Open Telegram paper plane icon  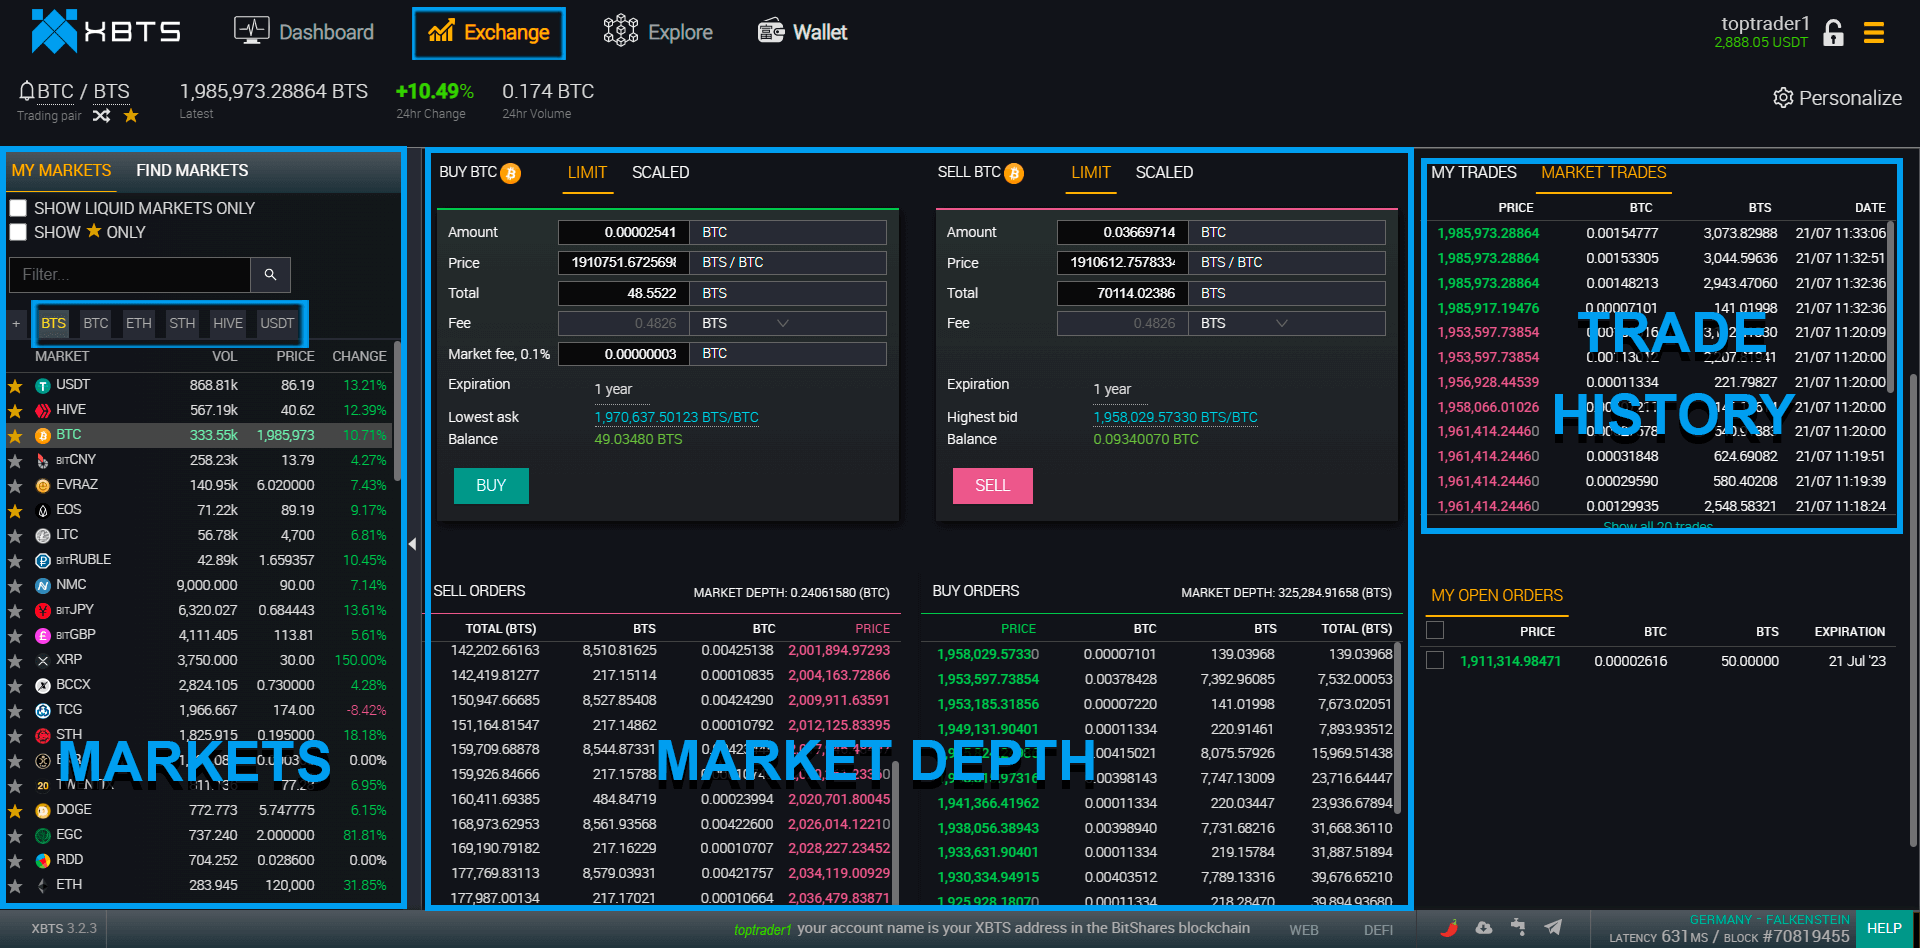(1553, 927)
